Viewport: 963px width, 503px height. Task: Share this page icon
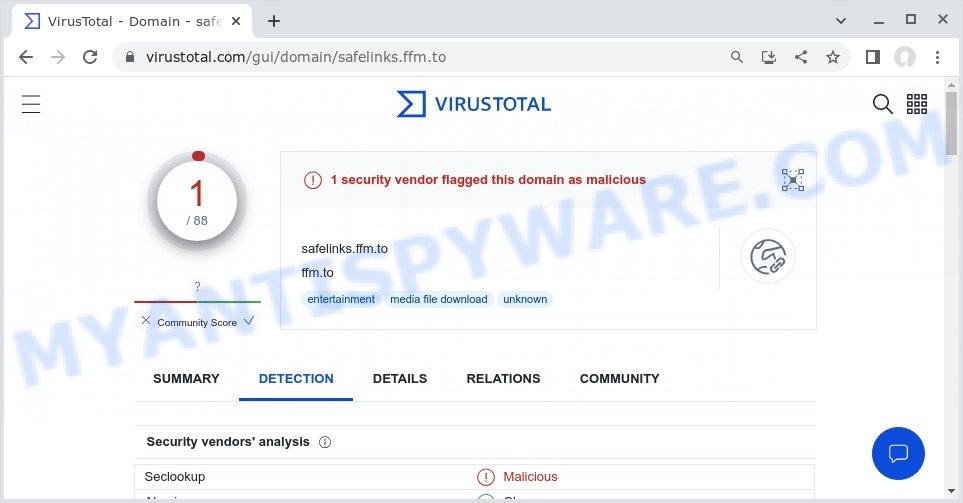(x=801, y=57)
